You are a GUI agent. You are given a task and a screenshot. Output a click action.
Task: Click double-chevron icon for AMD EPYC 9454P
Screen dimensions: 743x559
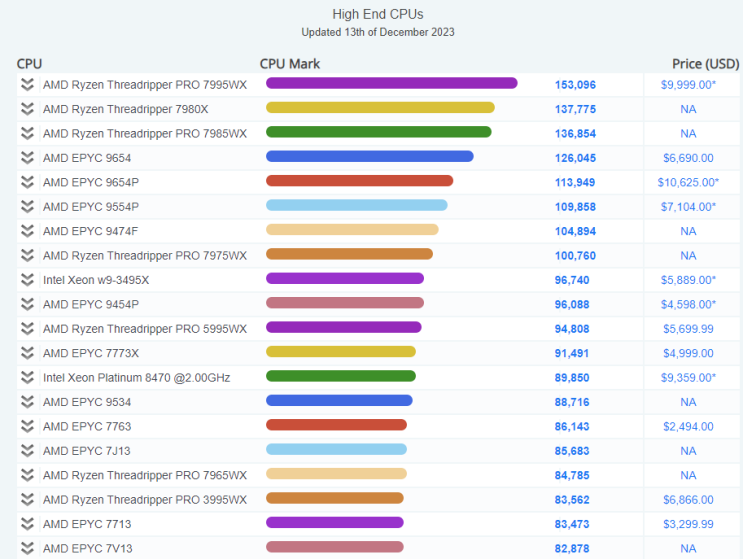27,304
